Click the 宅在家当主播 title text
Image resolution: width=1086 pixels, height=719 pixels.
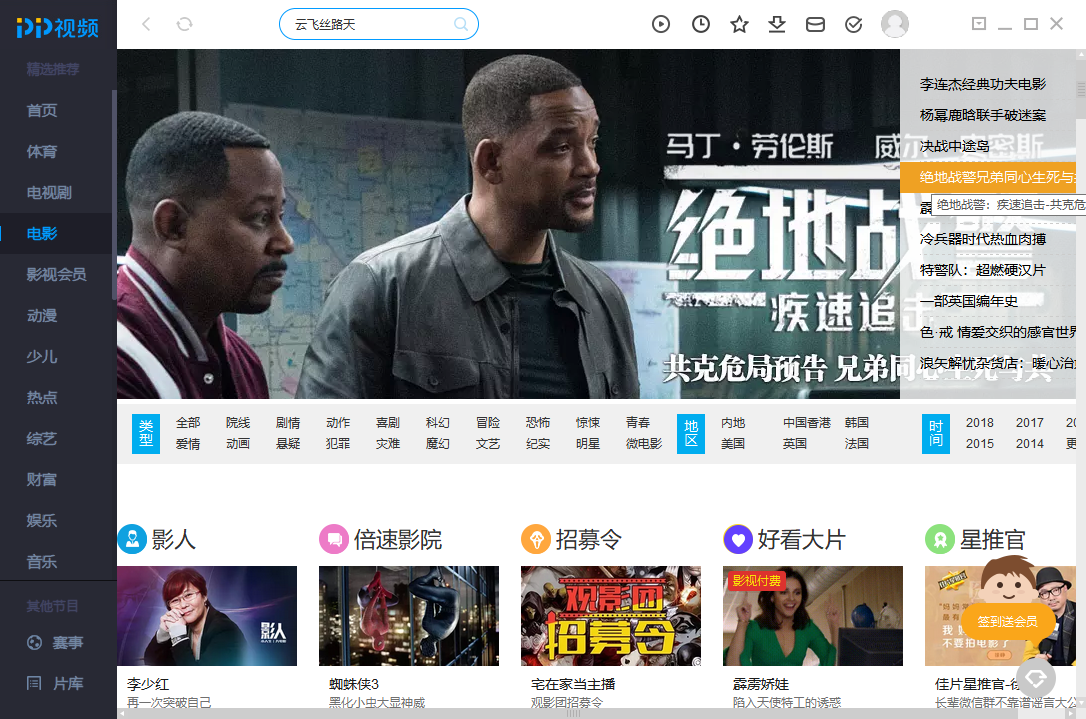tap(573, 684)
